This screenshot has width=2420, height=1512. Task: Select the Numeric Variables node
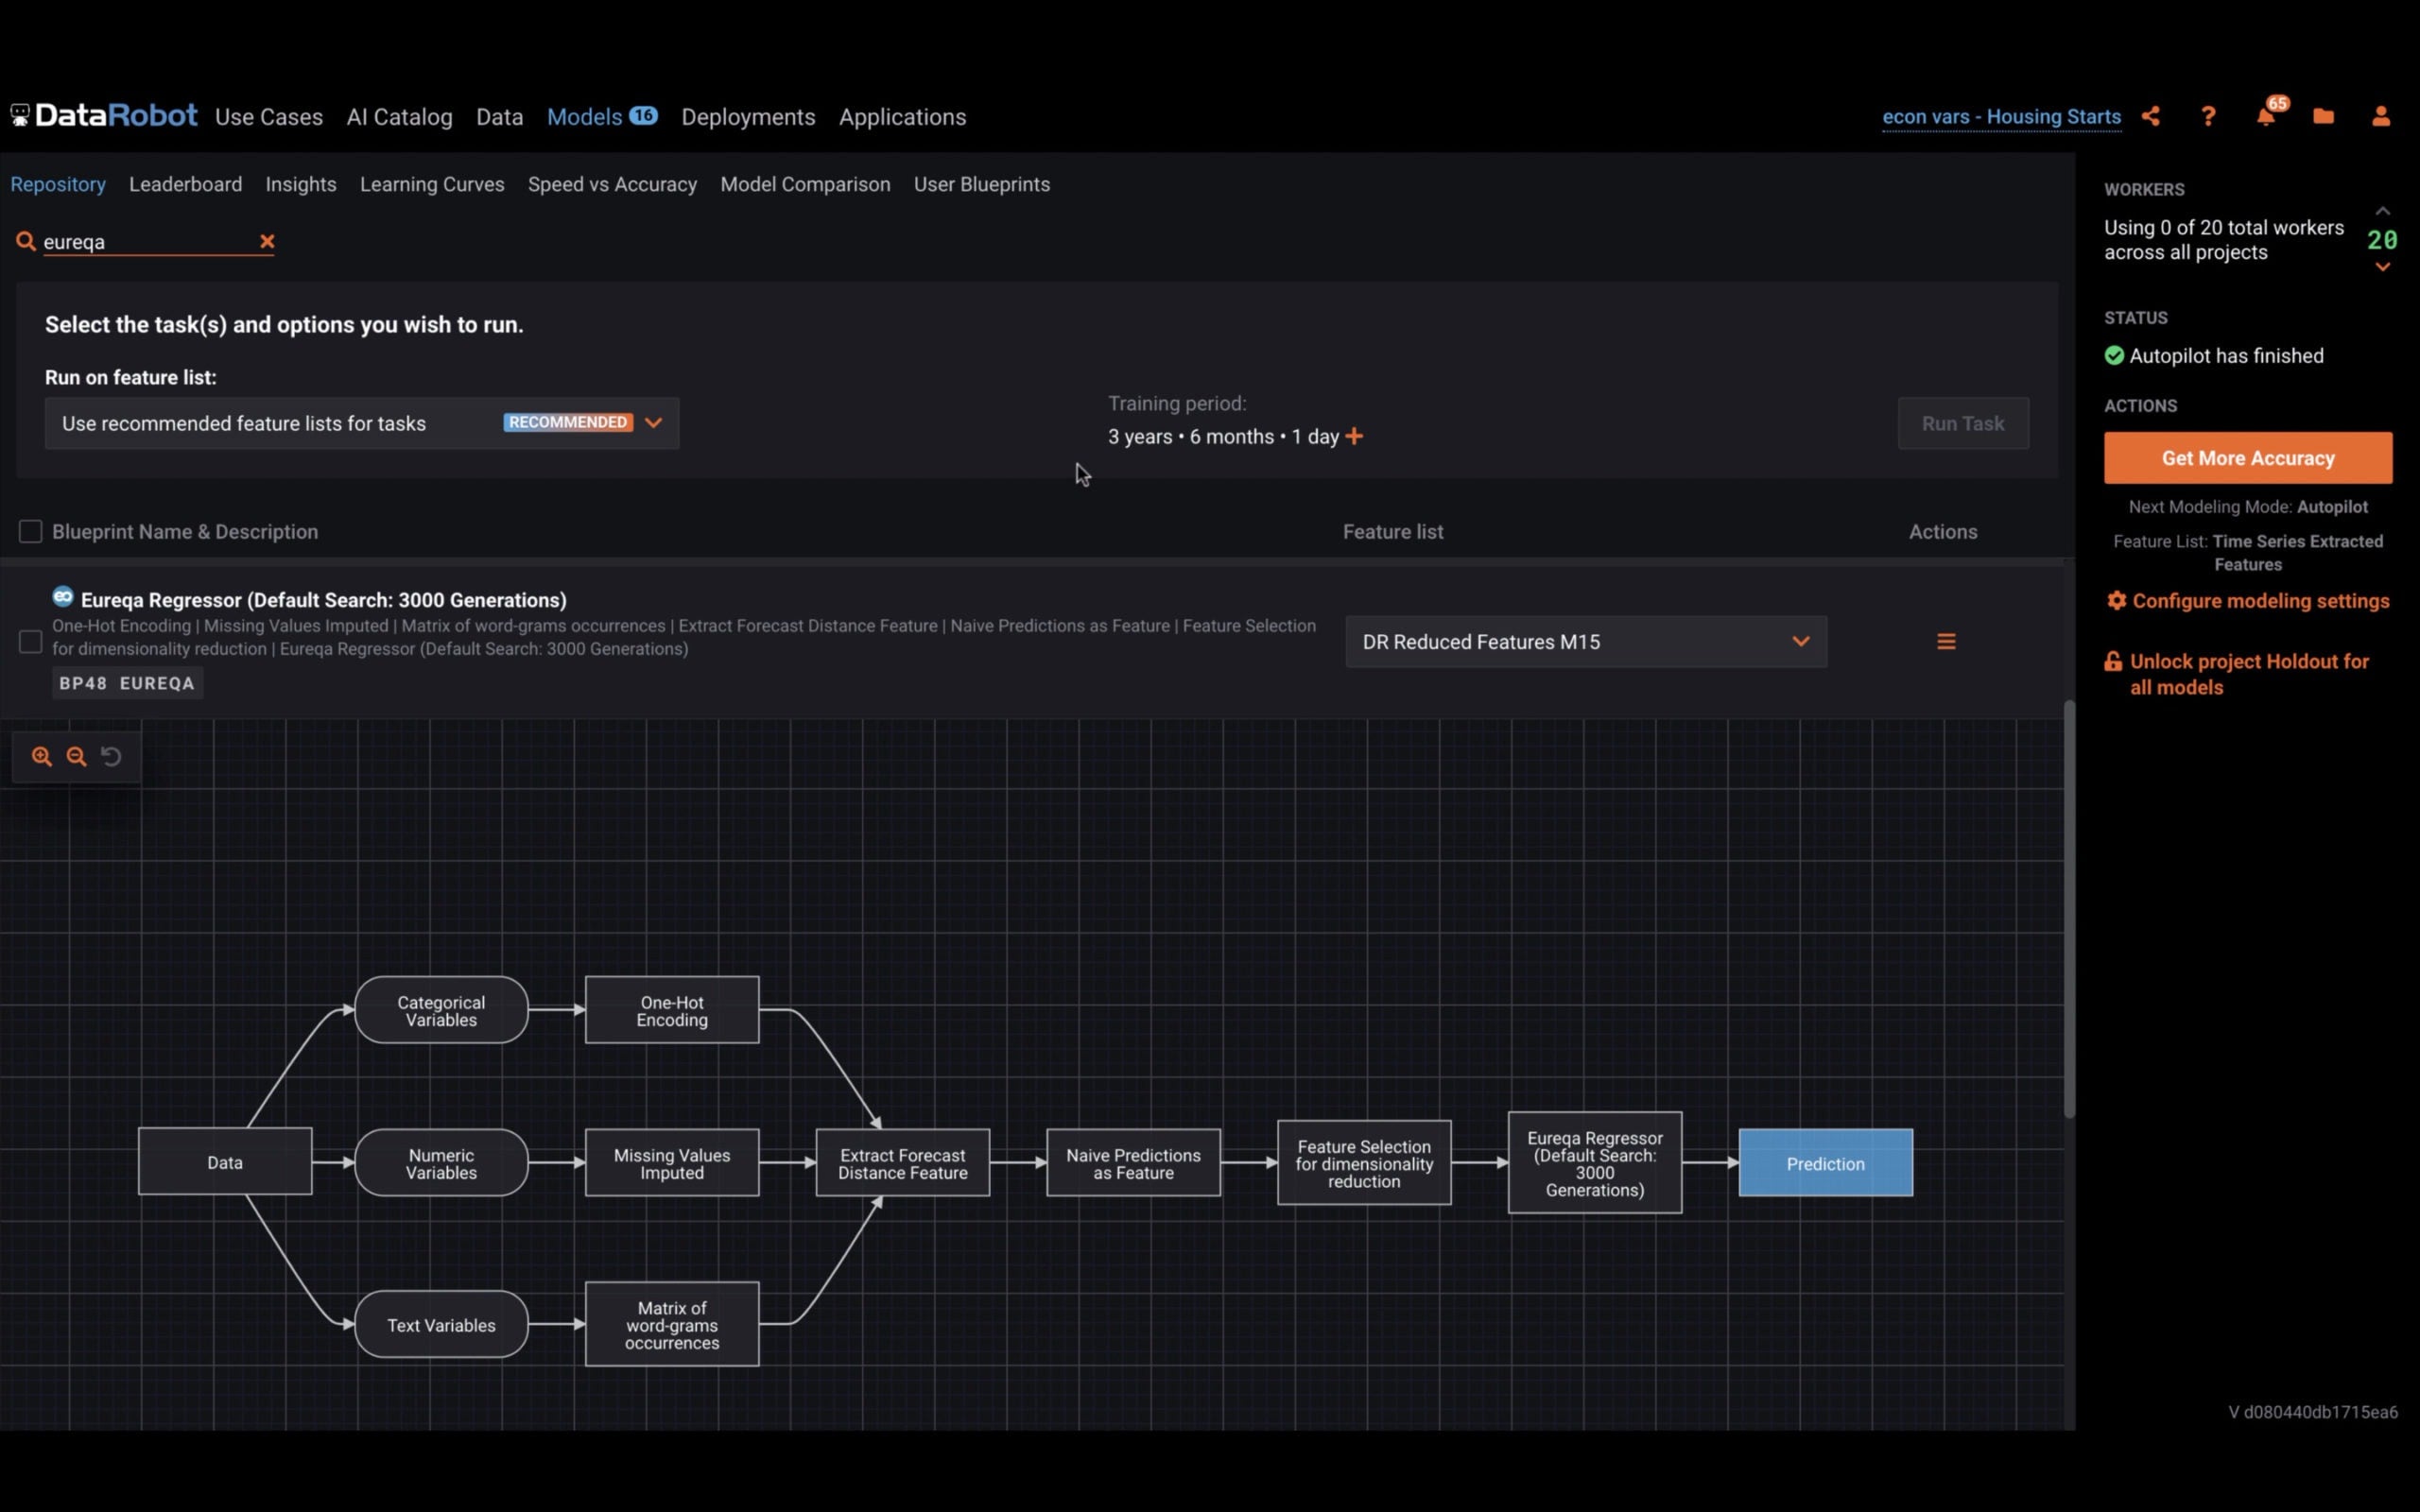tap(441, 1163)
